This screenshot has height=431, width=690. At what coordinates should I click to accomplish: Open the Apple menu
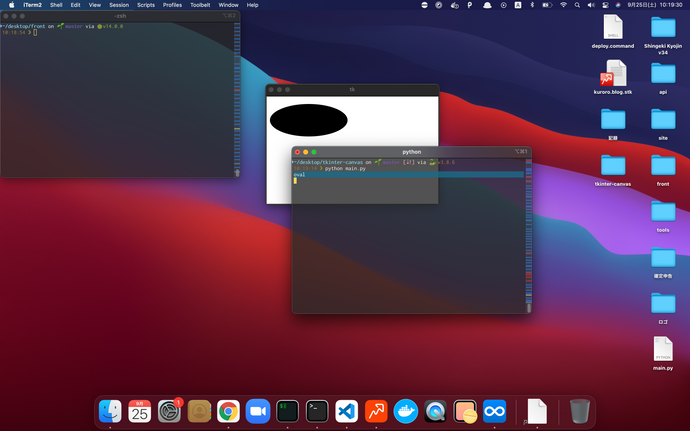tap(12, 5)
